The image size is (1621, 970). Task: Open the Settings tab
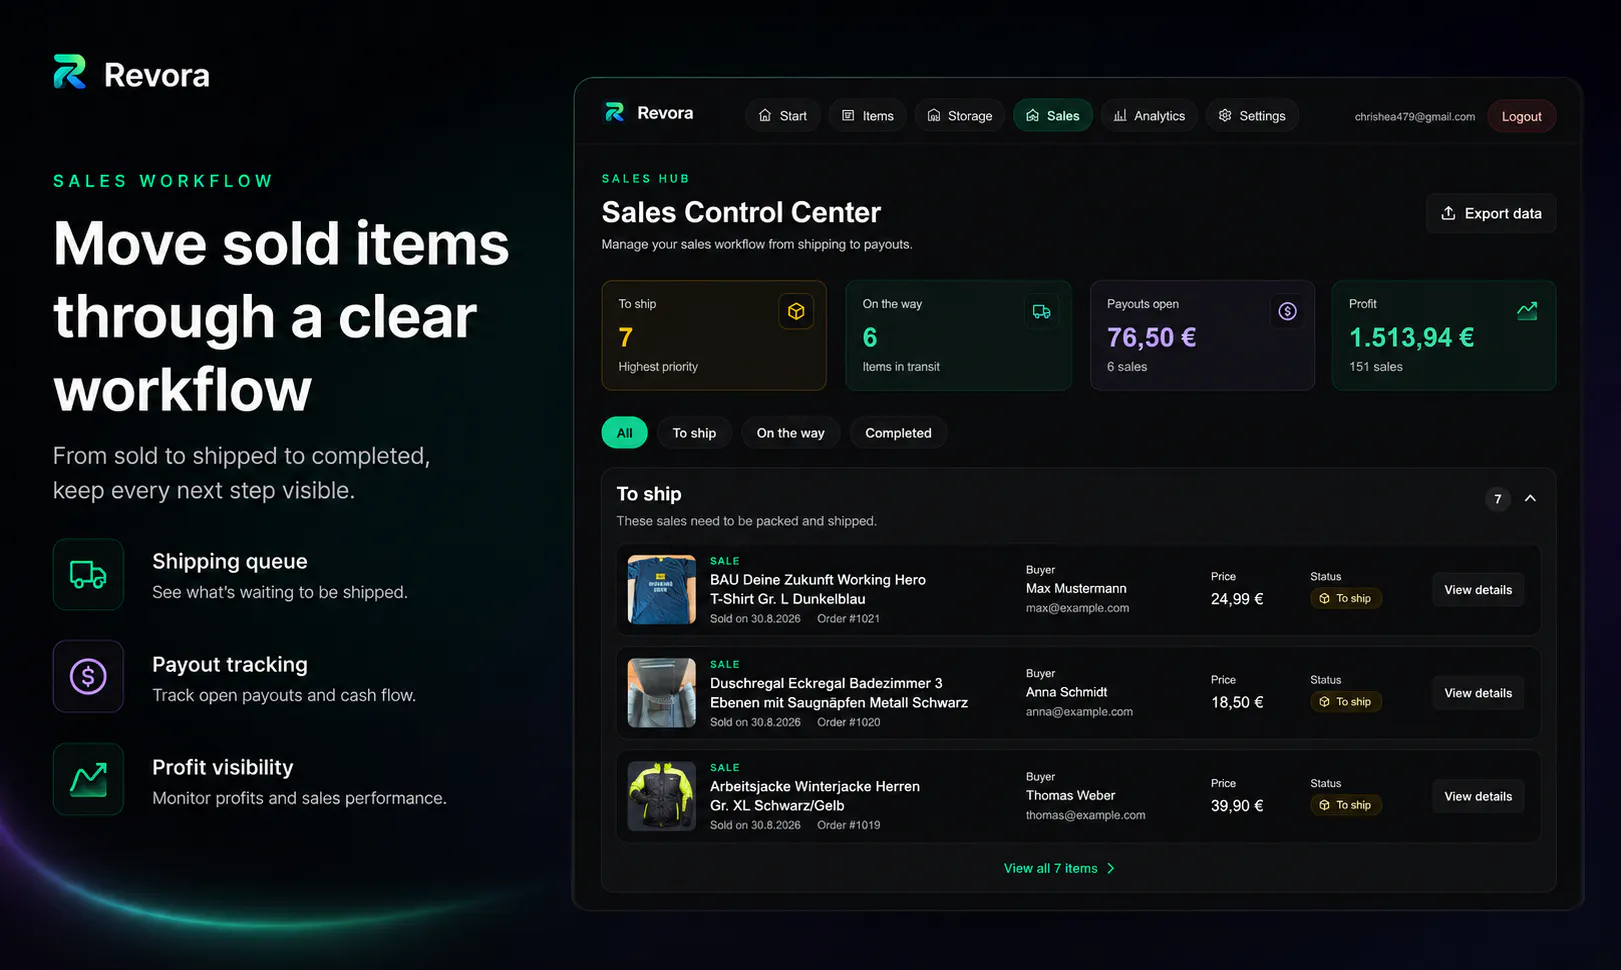(1252, 116)
